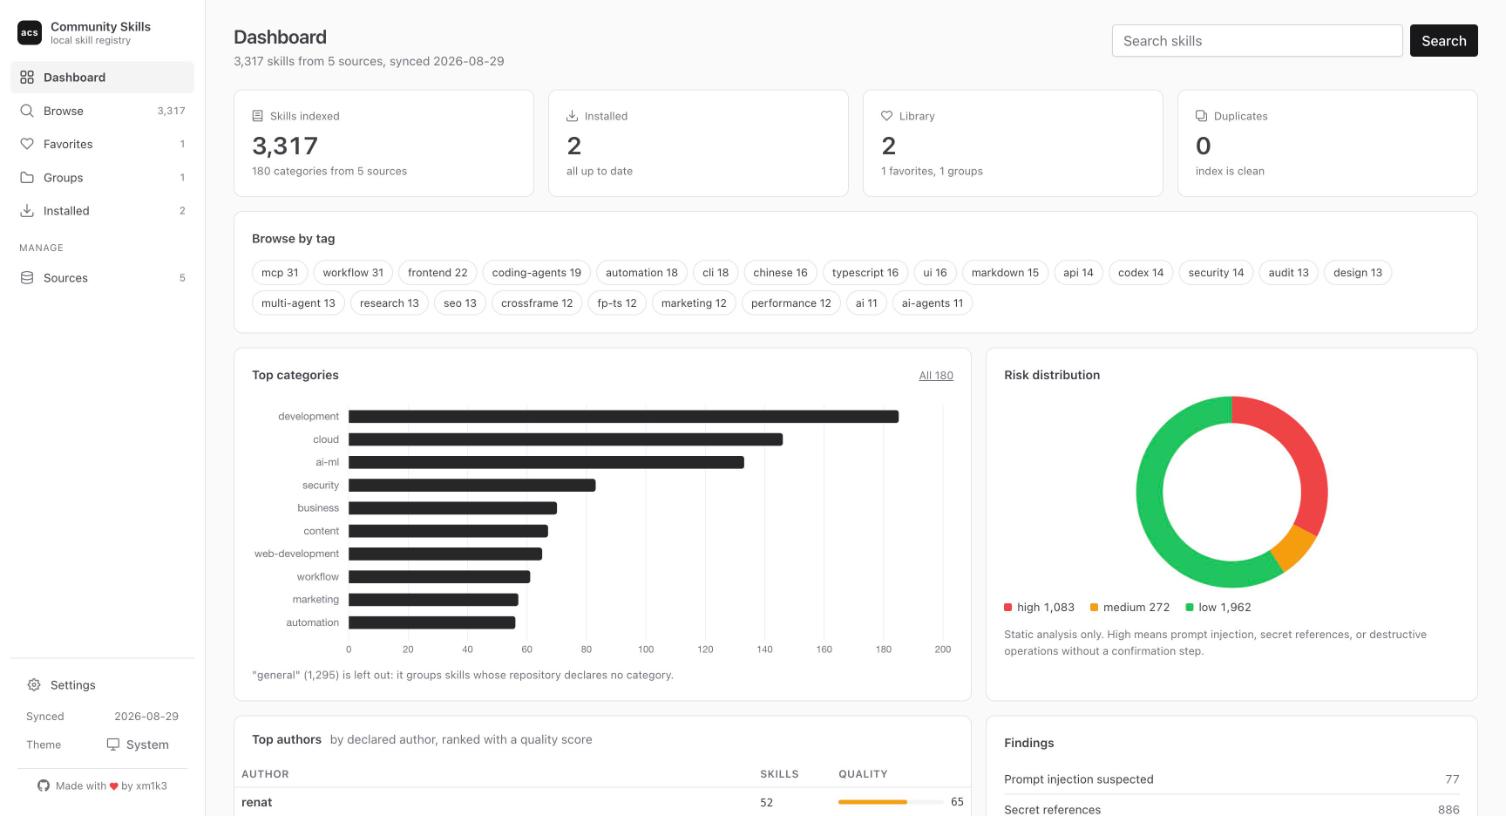Click the Browse magnifier icon in sidebar
This screenshot has height=816, width=1506.
27,111
